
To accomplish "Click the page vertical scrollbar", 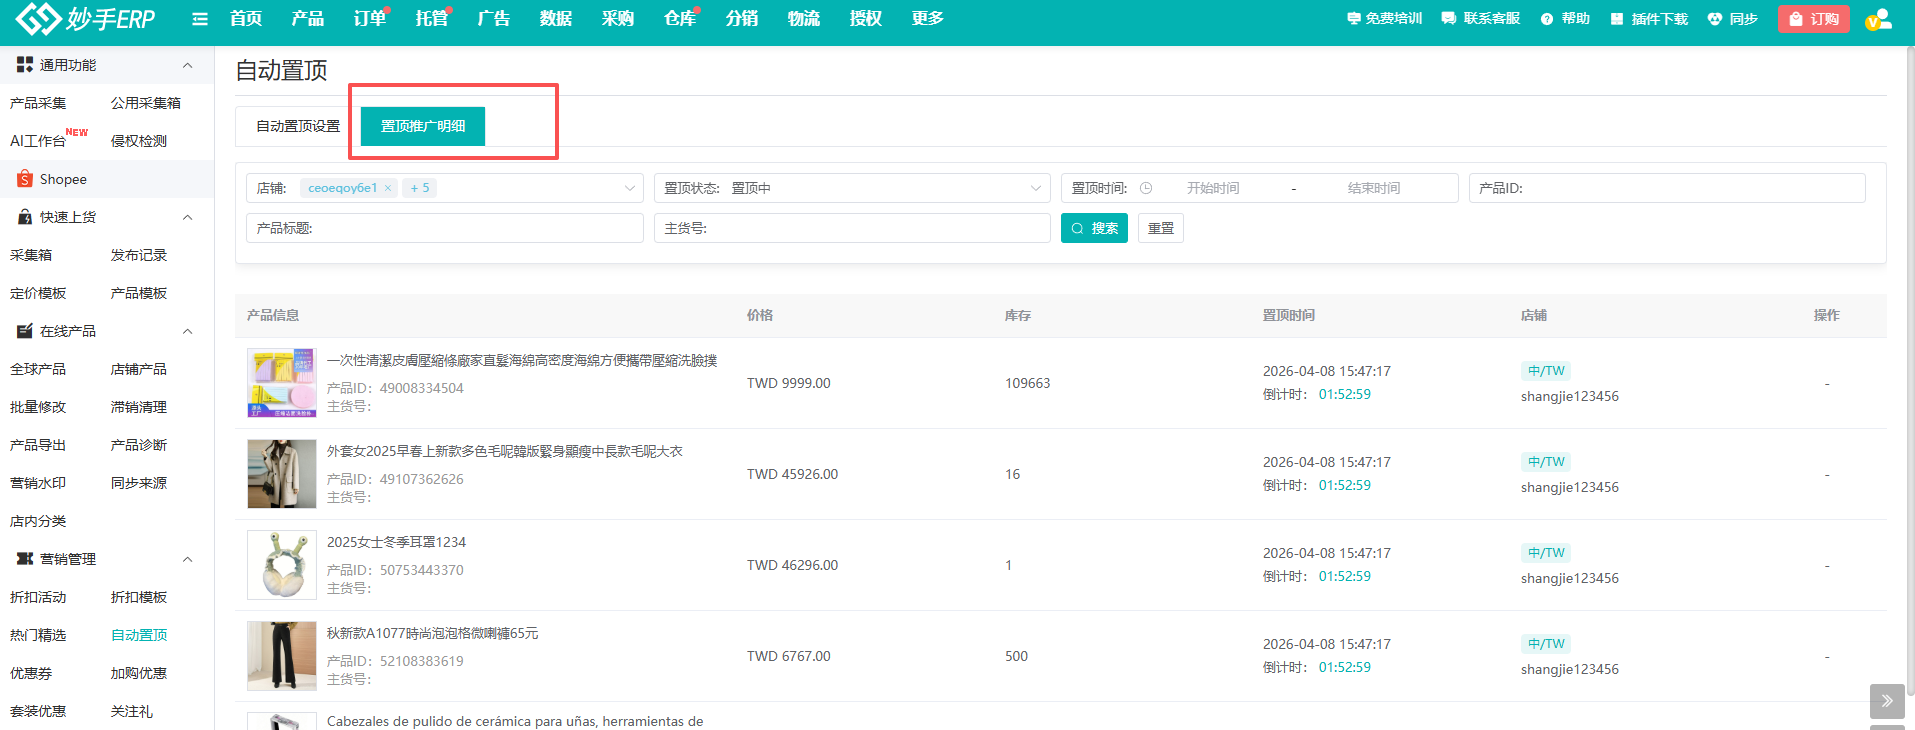I will (x=1910, y=370).
